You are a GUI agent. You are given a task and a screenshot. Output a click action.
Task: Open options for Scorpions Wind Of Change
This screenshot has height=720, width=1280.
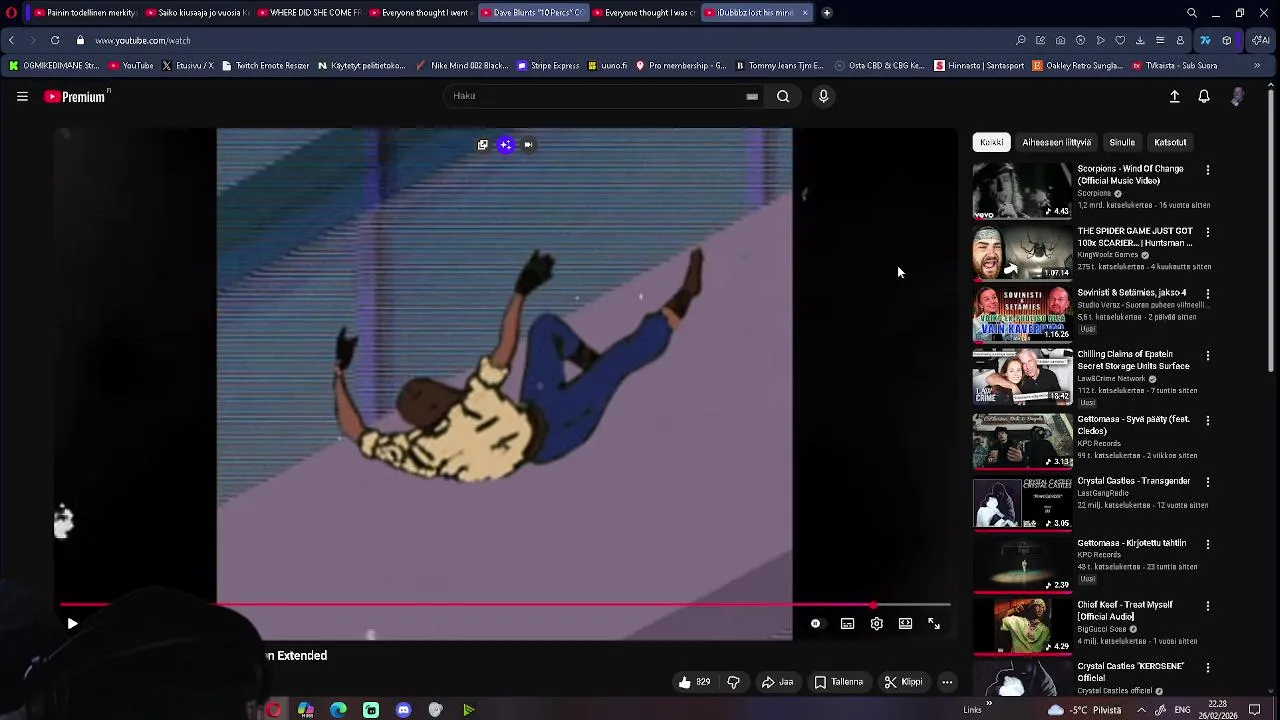[1208, 170]
